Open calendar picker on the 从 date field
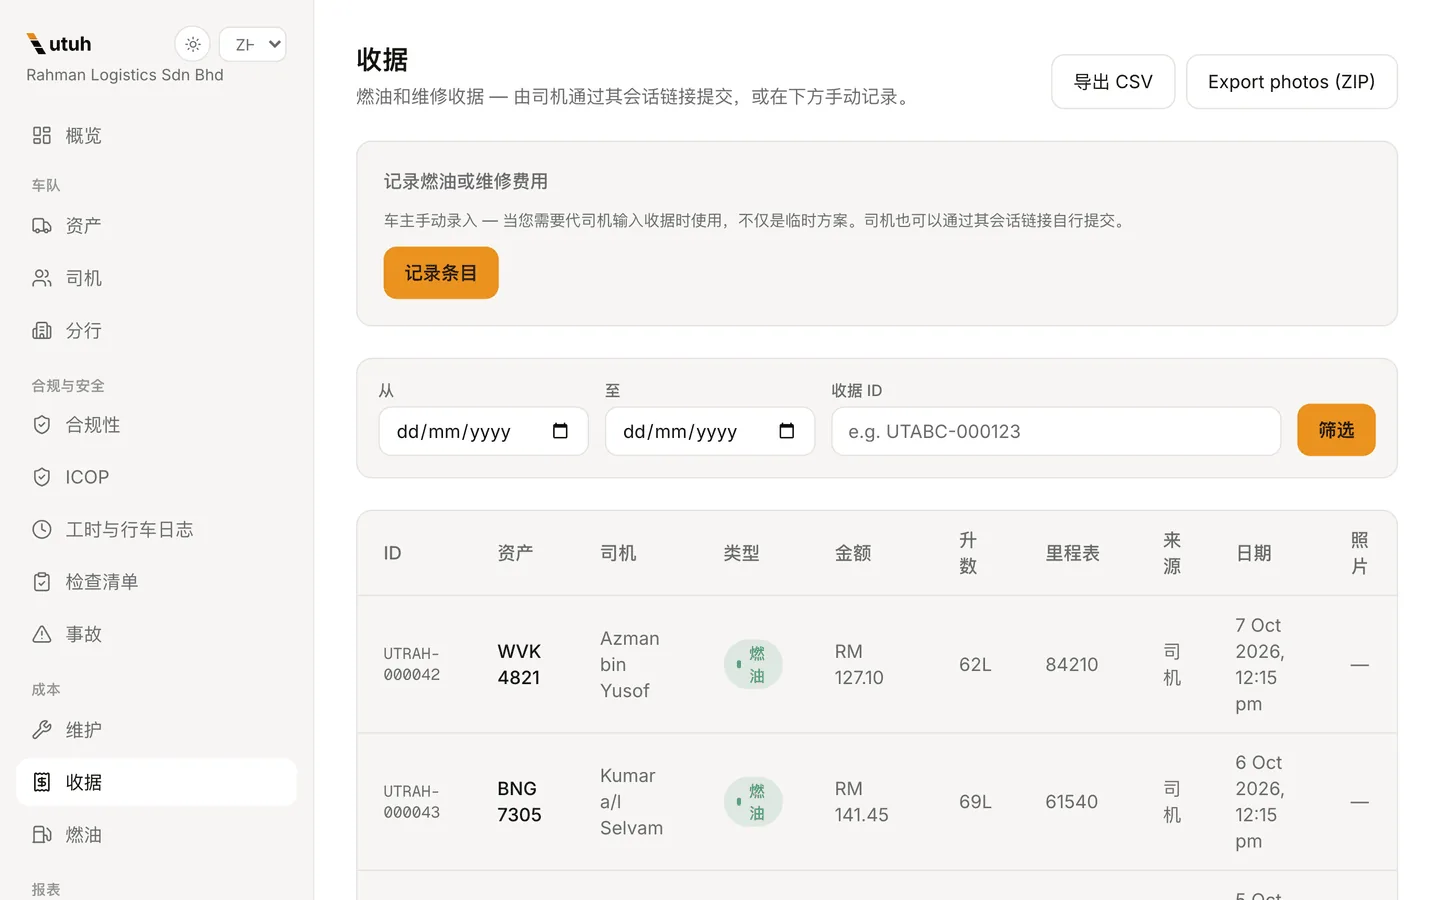1440x900 pixels. 560,431
